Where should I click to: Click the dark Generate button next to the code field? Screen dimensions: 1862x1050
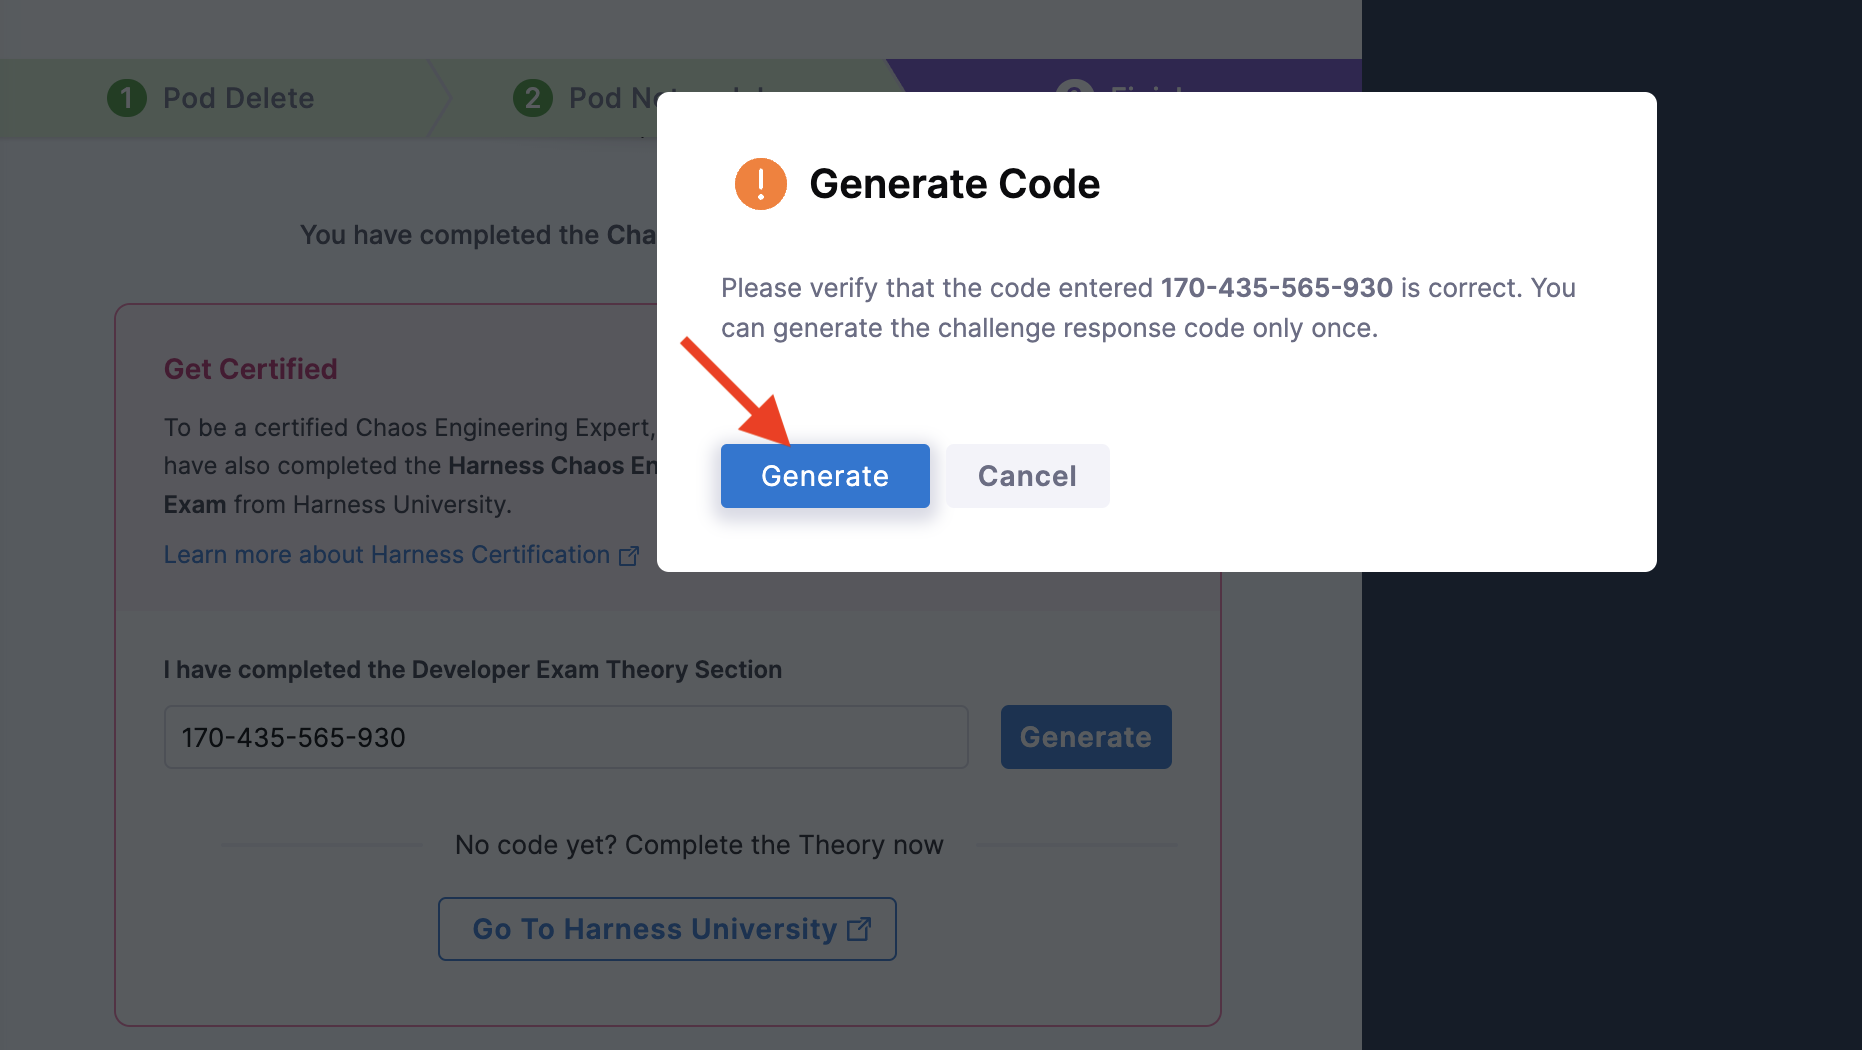click(1086, 737)
